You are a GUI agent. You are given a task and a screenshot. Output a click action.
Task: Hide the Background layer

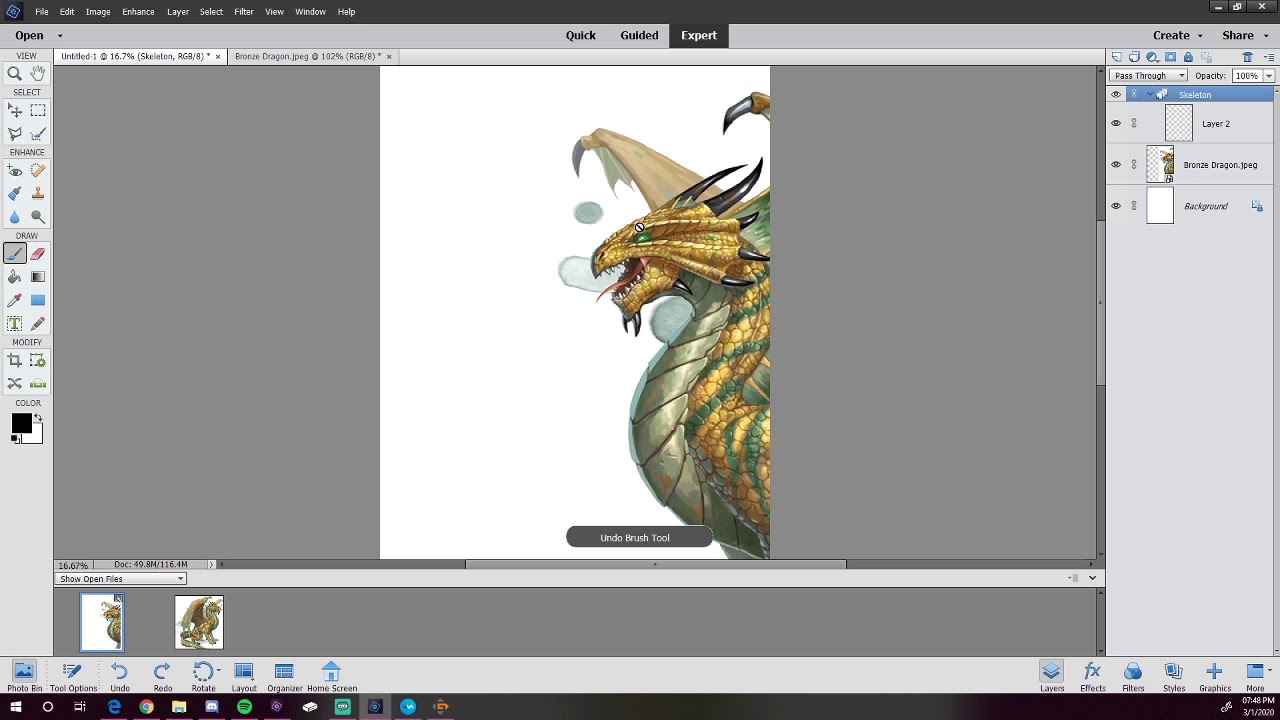pos(1116,206)
